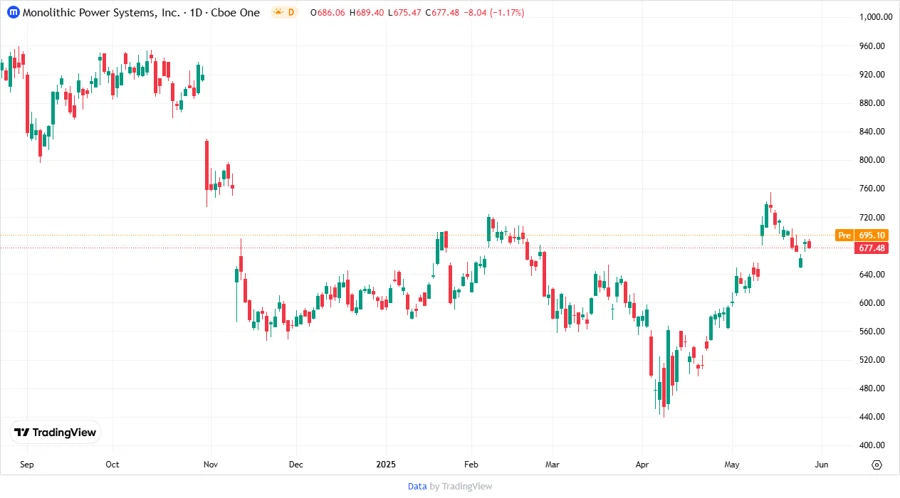Click the 480.00 price axis label

(872, 388)
